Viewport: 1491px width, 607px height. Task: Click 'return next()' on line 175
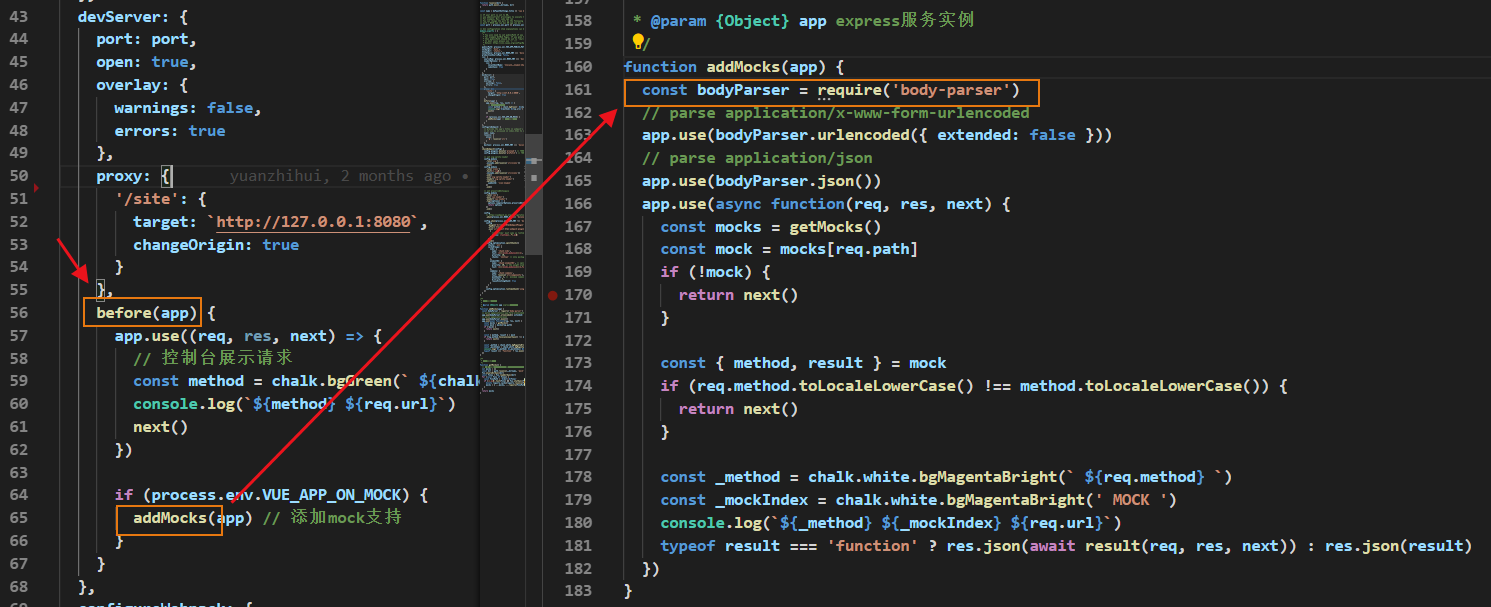[739, 409]
